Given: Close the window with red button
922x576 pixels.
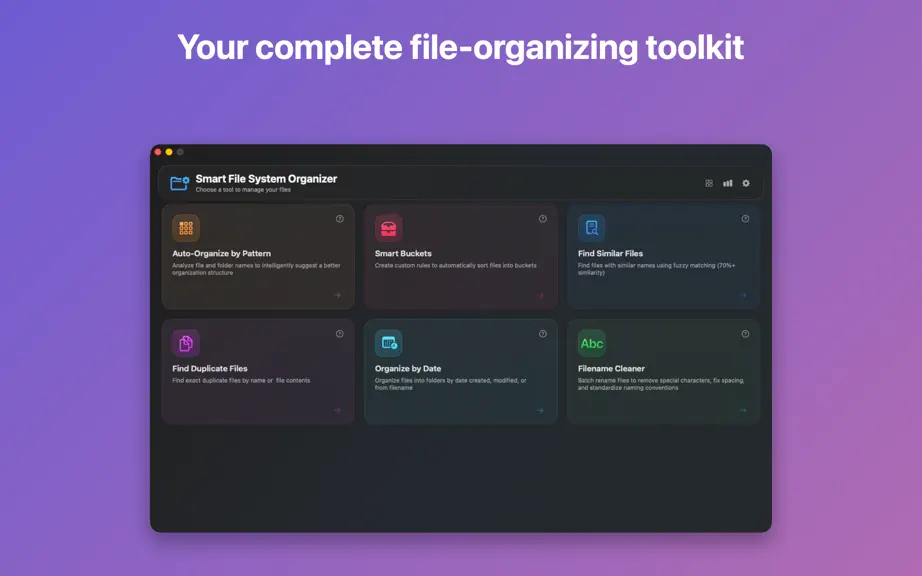Looking at the screenshot, I should (x=158, y=152).
